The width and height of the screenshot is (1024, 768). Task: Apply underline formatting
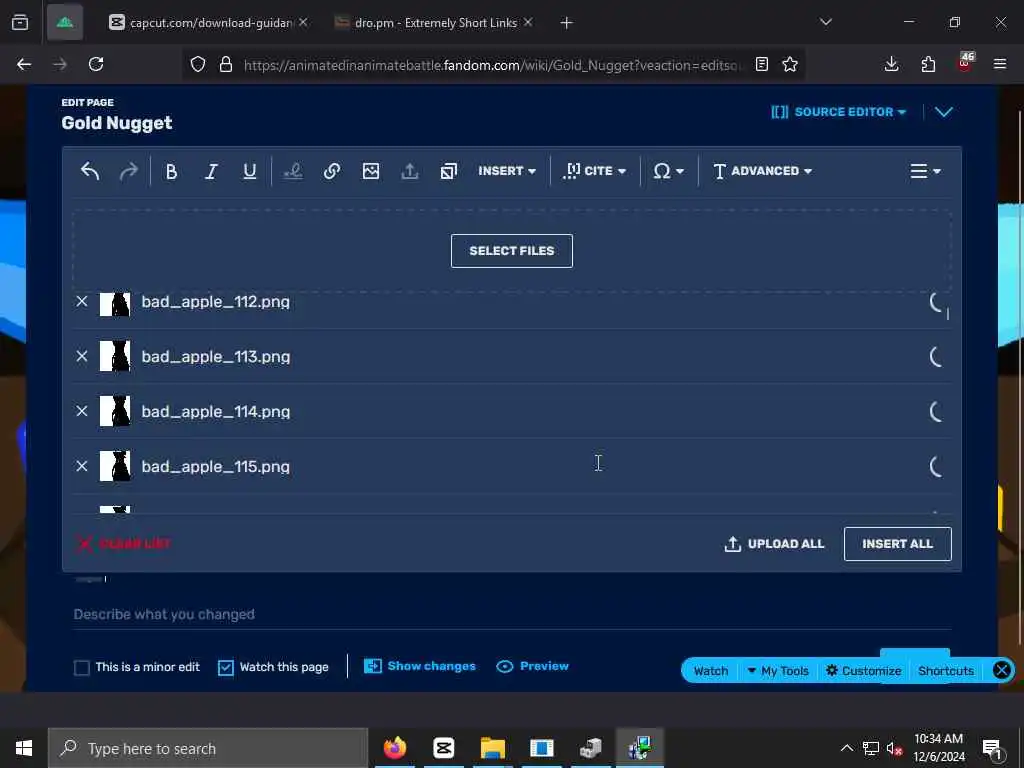click(x=249, y=171)
